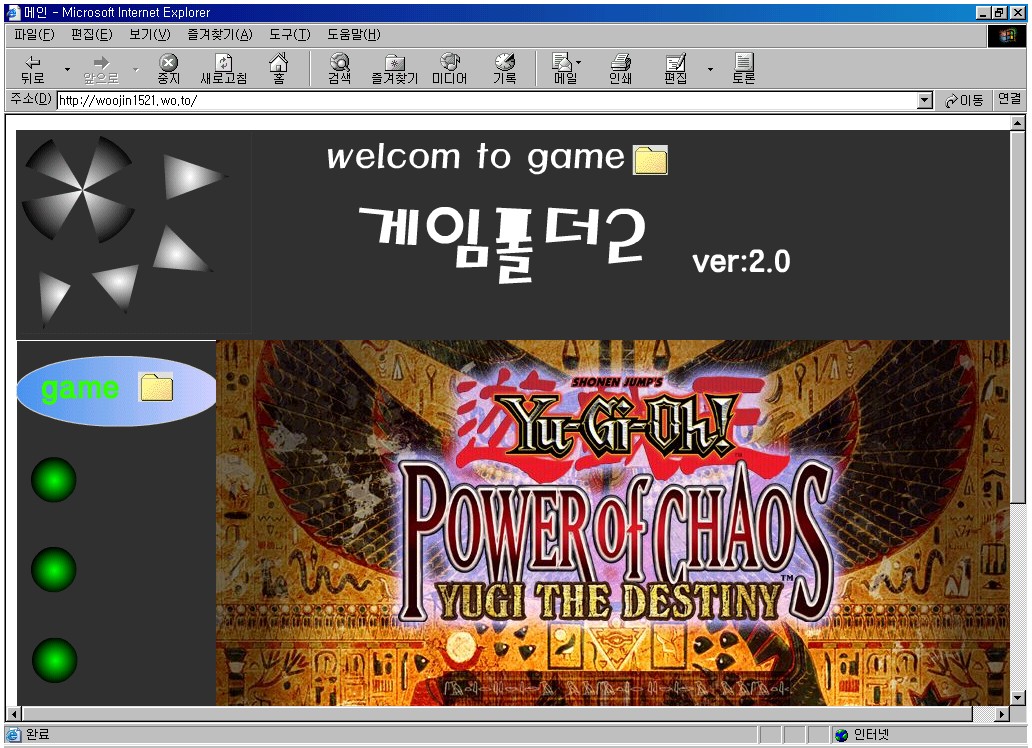Open History (기록) toolbar icon
Image resolution: width=1032 pixels, height=748 pixels.
tap(504, 68)
